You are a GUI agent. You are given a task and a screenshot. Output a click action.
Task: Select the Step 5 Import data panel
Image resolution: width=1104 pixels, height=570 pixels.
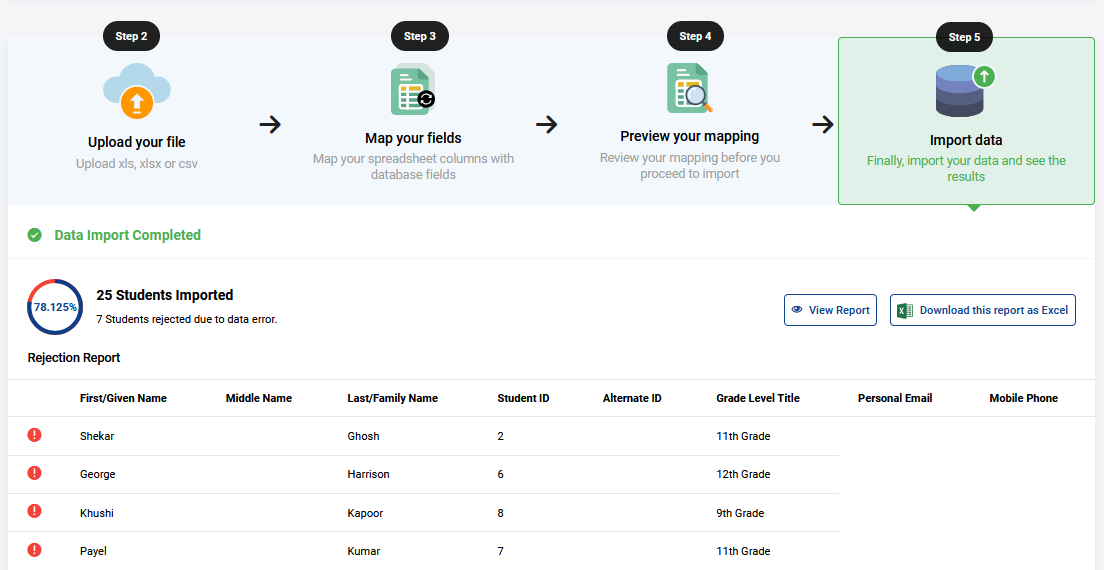[966, 120]
